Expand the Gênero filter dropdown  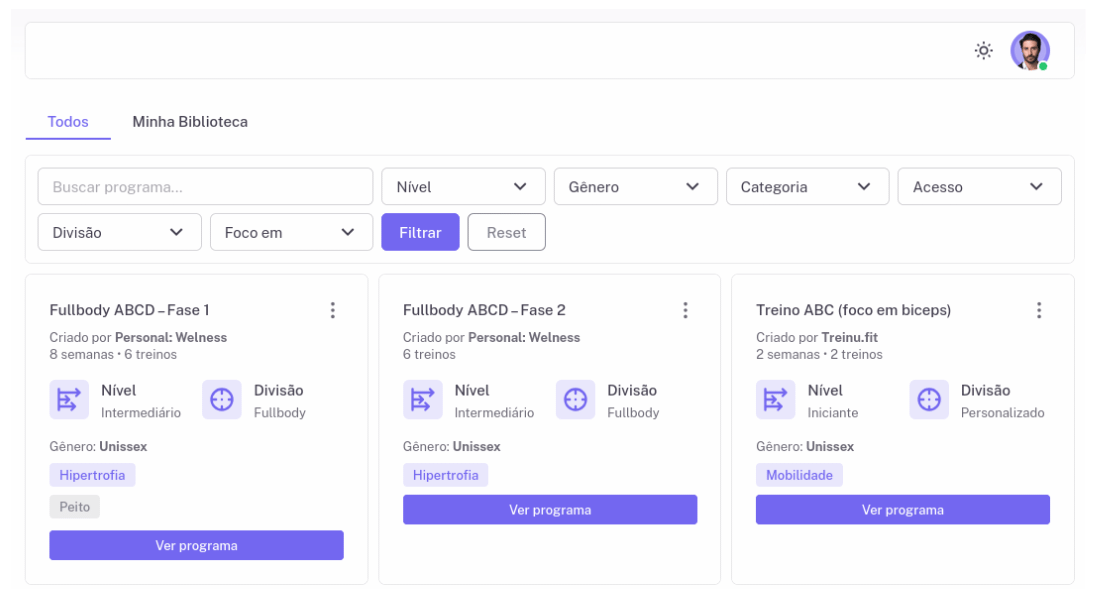635,187
